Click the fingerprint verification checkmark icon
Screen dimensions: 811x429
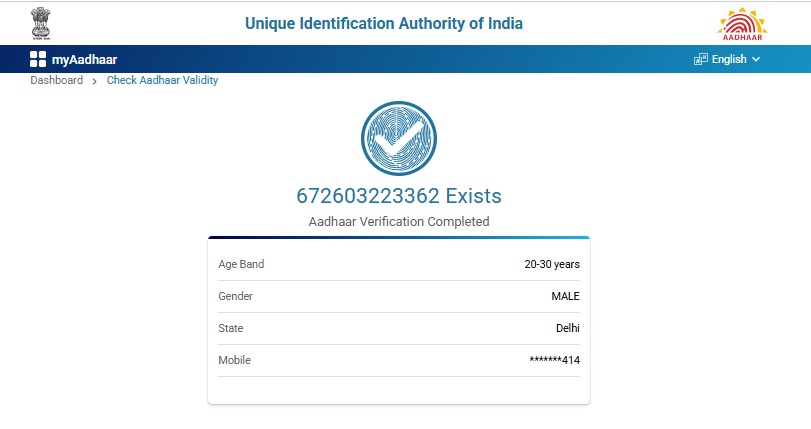coord(399,140)
